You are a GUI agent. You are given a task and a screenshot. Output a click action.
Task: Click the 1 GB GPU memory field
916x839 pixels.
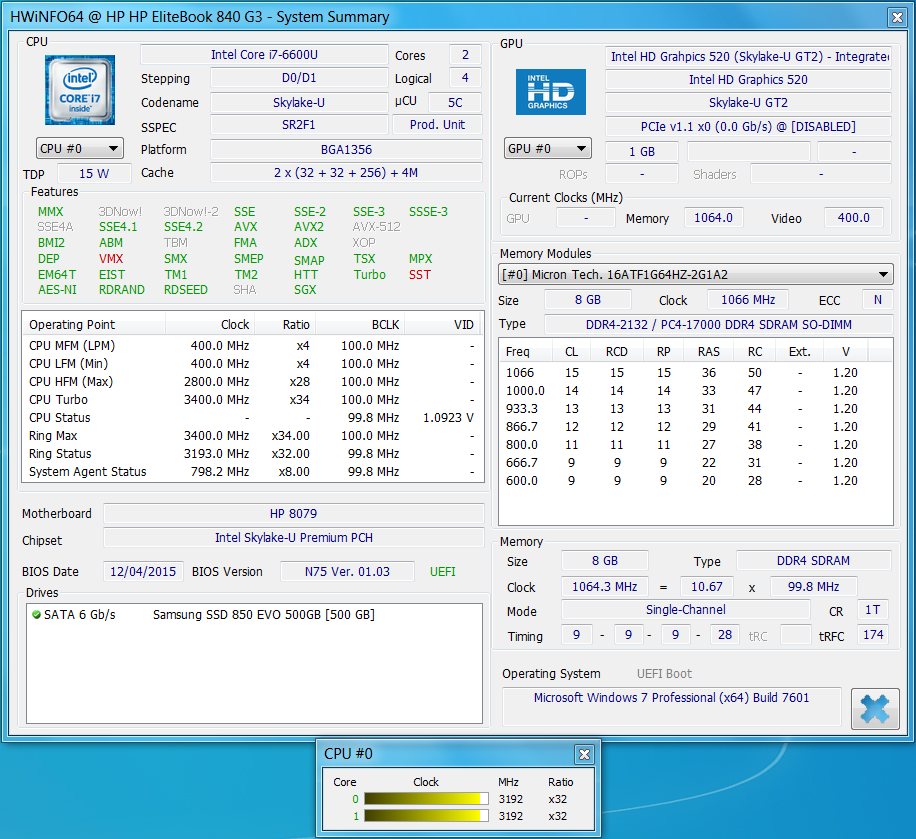point(642,151)
